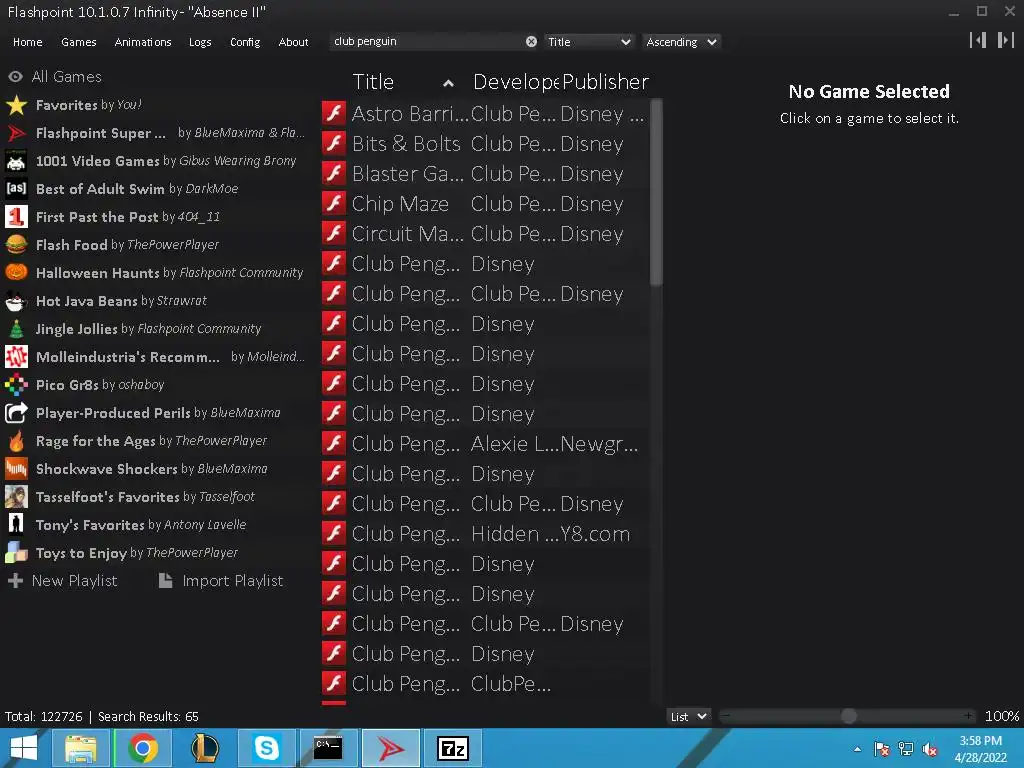Viewport: 1024px width, 768px height.
Task: Click the Flashpoint taskbar icon
Action: tap(391, 748)
